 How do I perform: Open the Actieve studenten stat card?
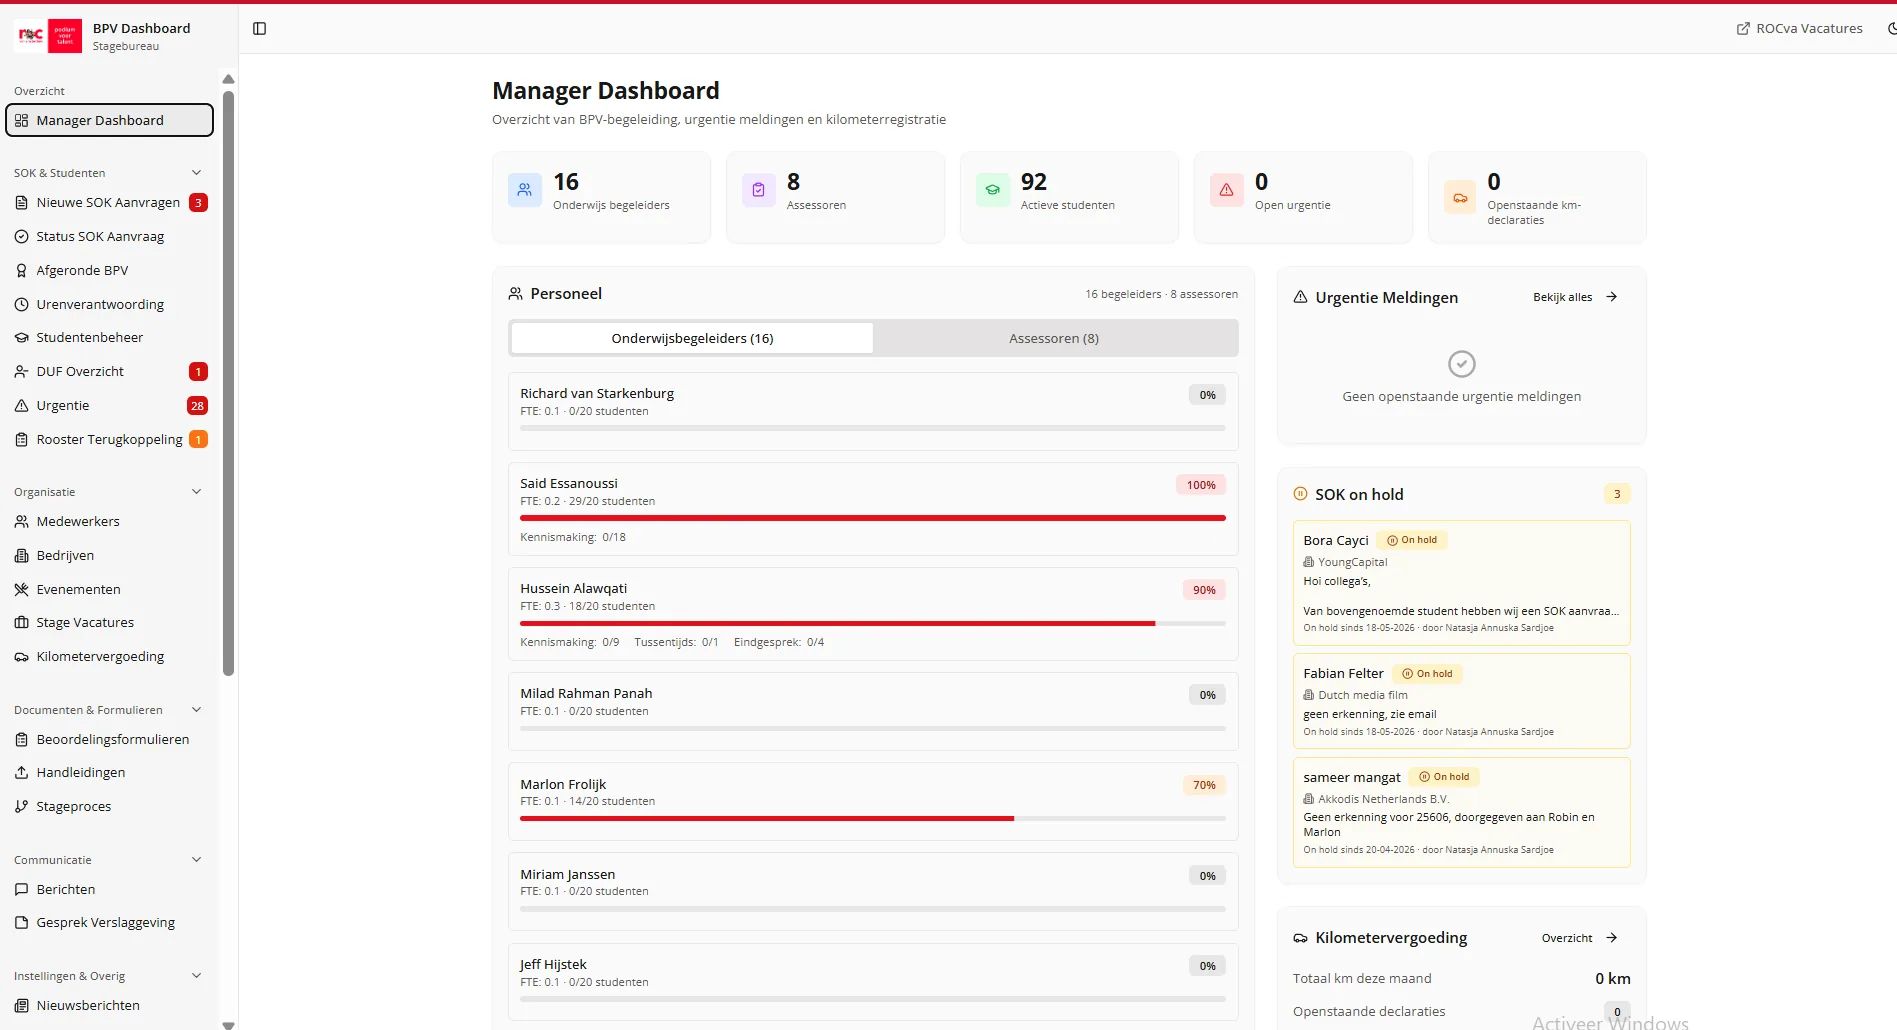1069,197
